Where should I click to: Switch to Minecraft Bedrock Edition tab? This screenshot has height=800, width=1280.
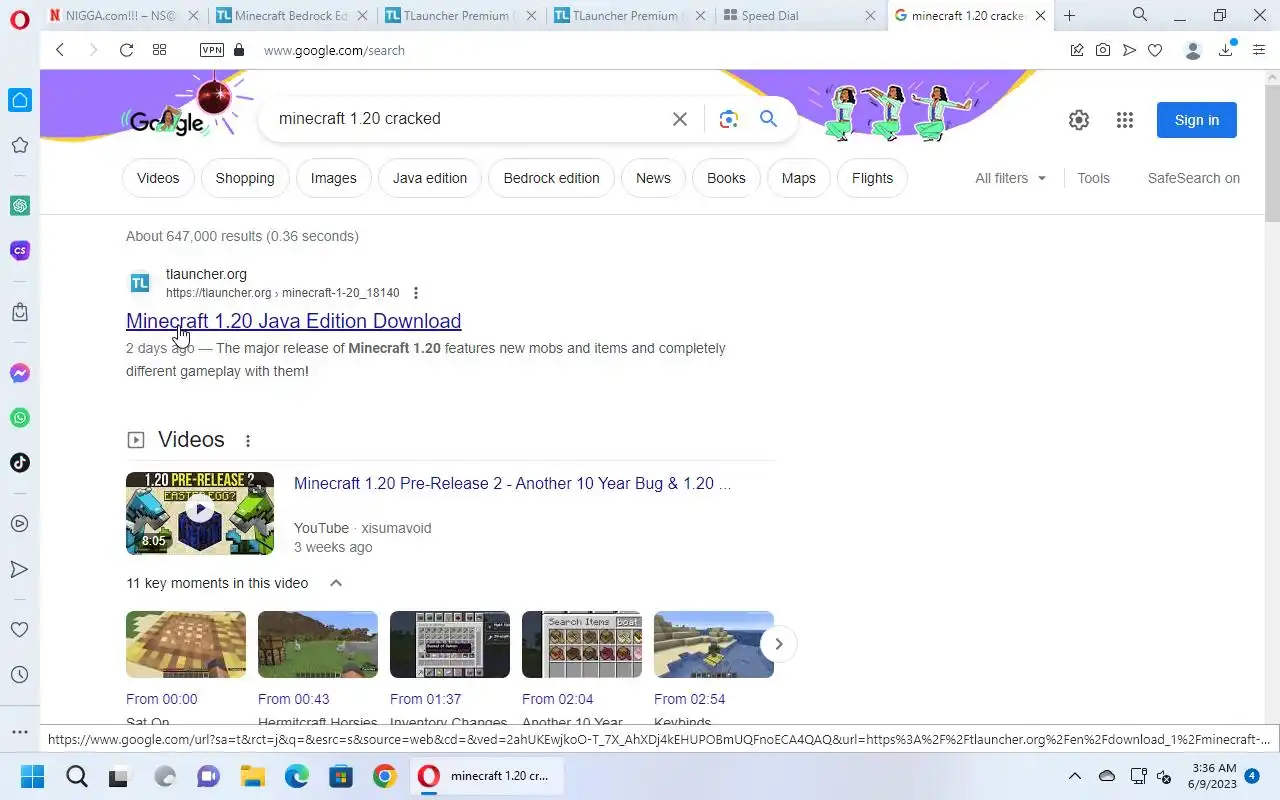tap(293, 15)
